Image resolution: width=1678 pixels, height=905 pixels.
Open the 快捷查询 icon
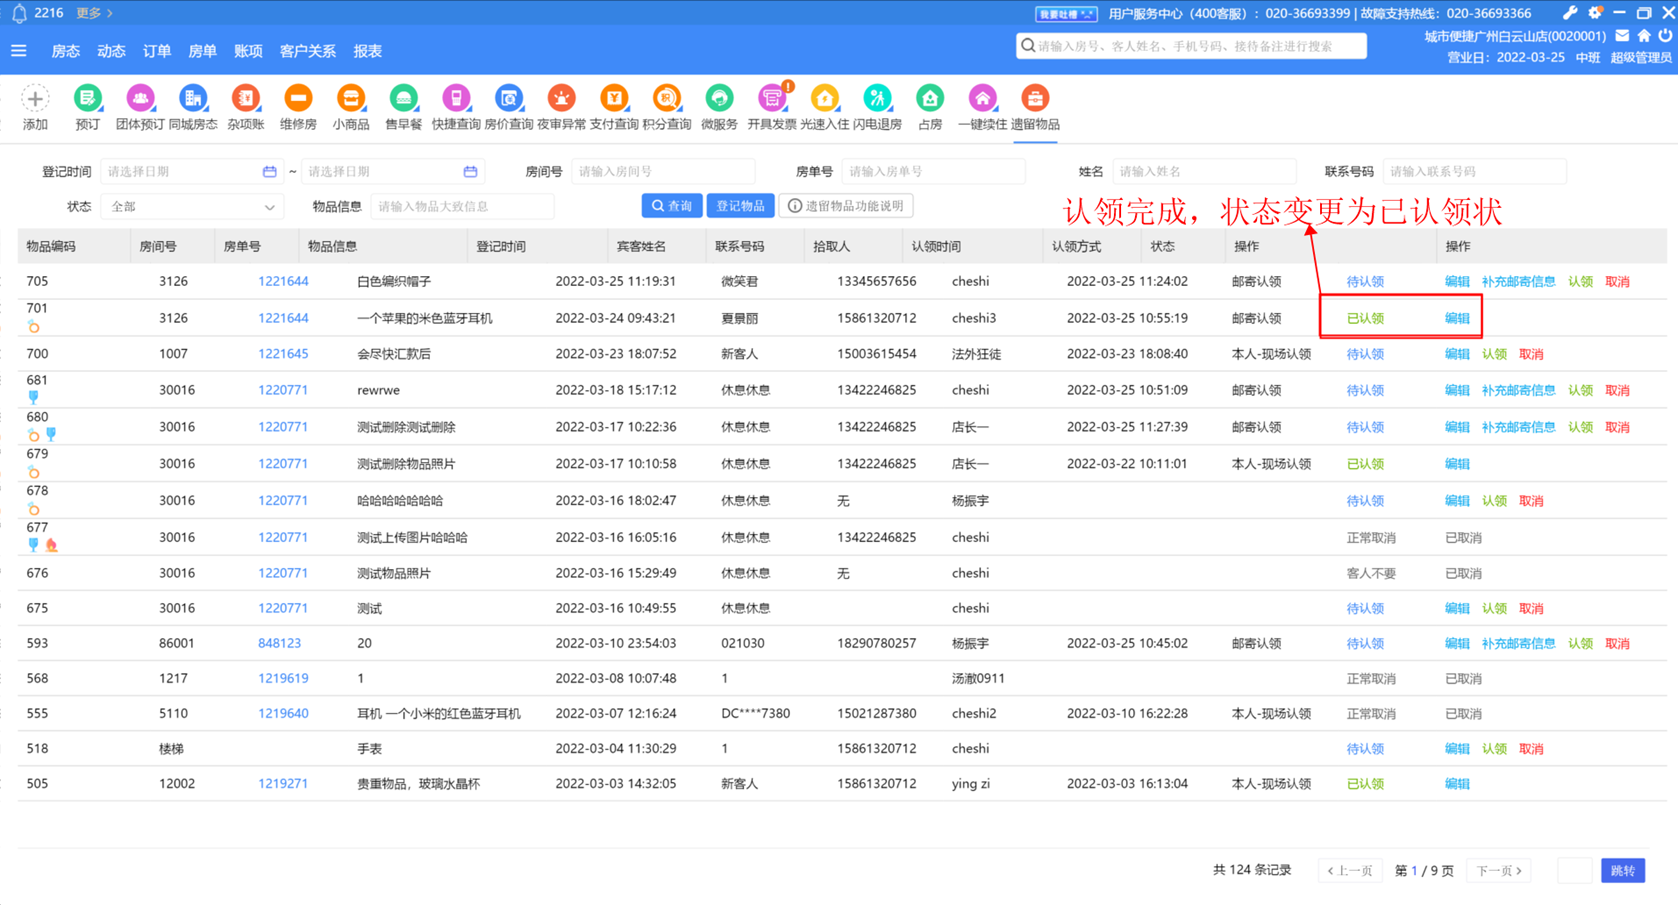(x=456, y=99)
